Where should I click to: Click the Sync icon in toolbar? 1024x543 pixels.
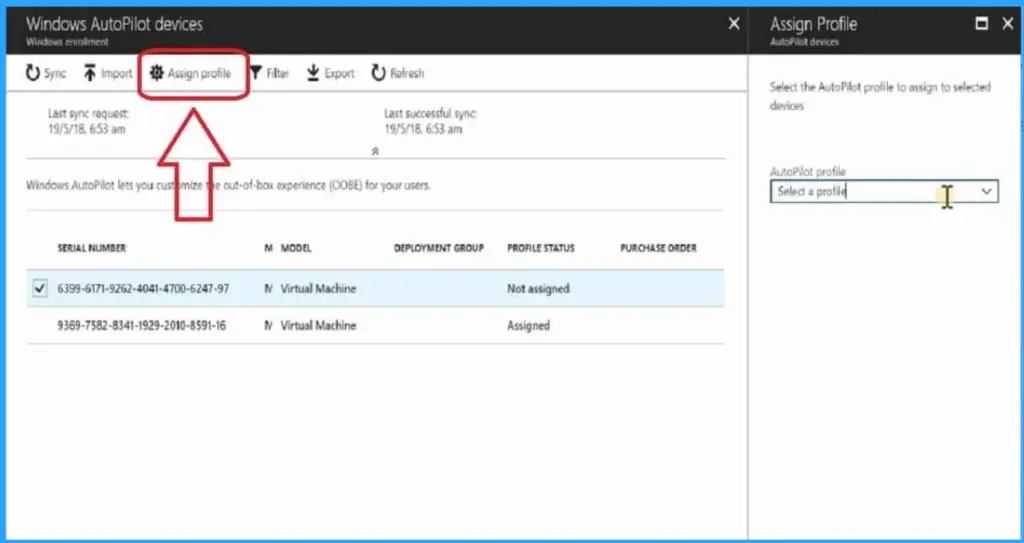[x=33, y=73]
